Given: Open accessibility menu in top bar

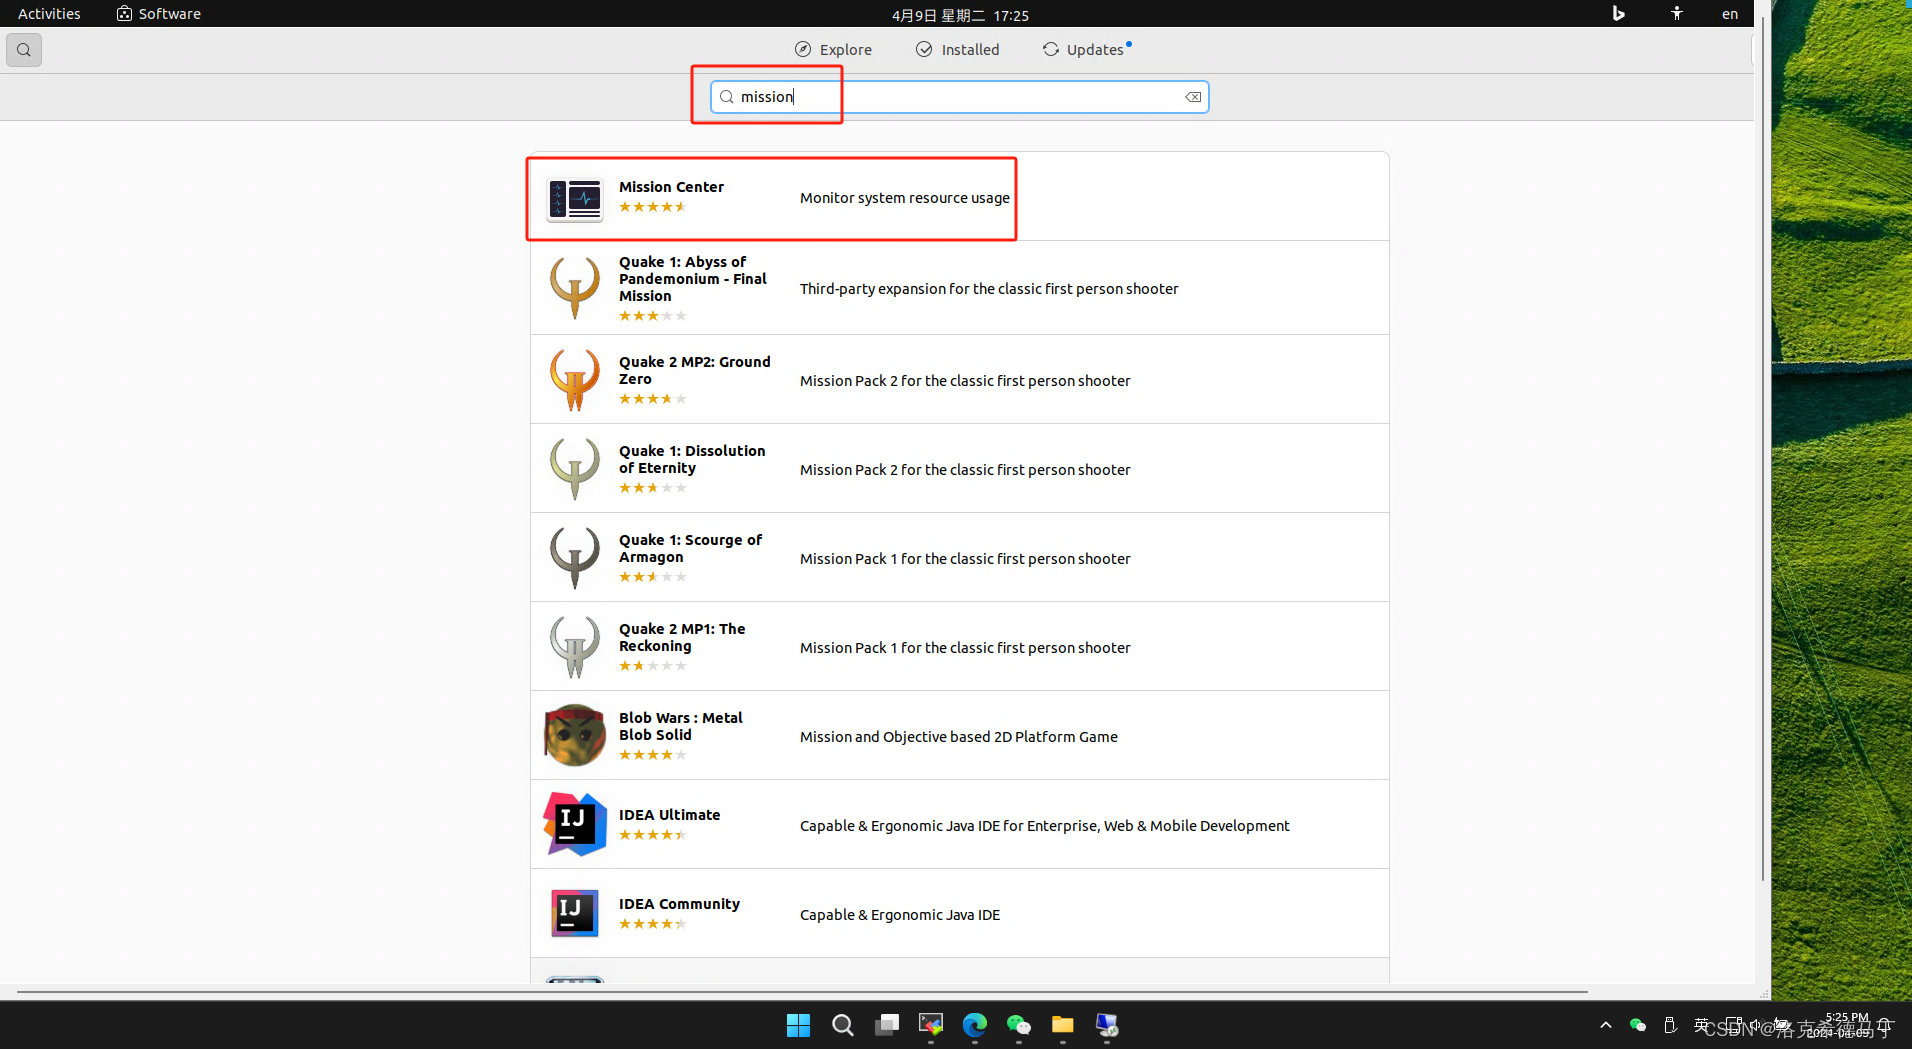Looking at the screenshot, I should [1677, 13].
